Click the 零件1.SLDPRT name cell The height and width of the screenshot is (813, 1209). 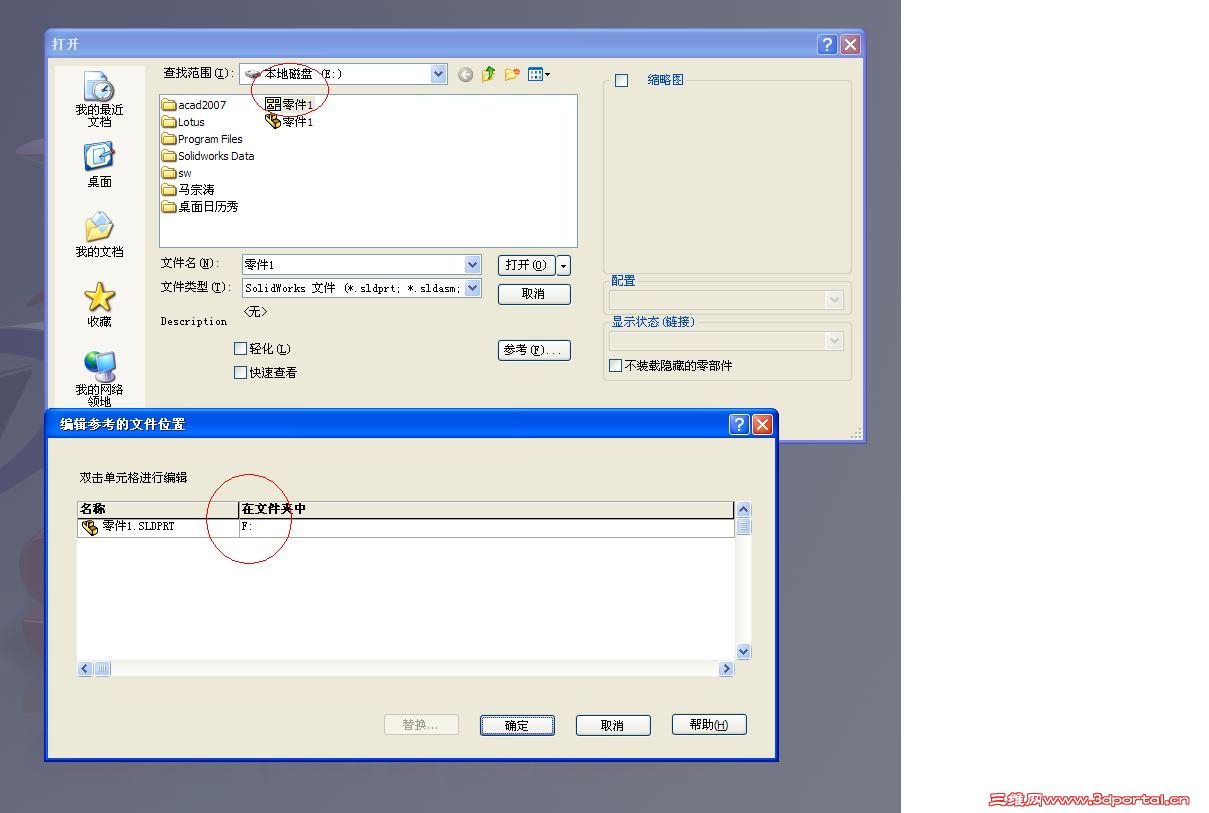click(x=158, y=527)
